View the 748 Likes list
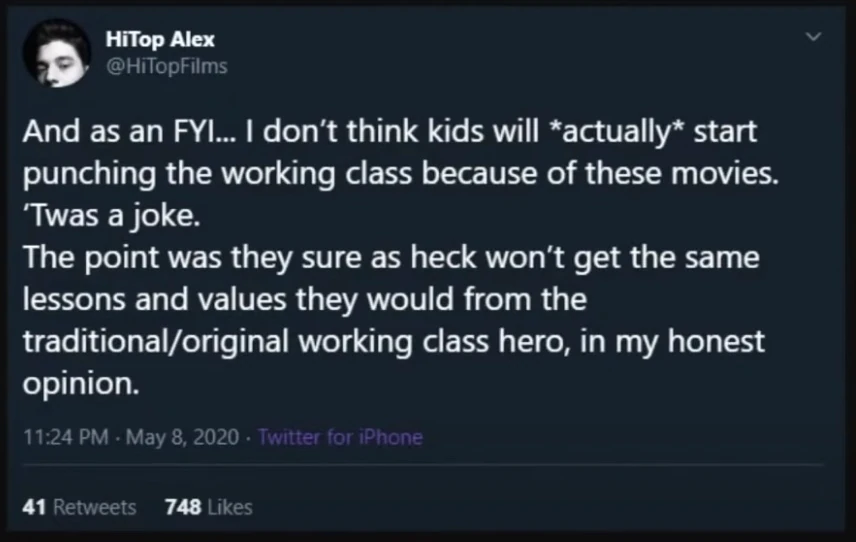Image resolution: width=856 pixels, height=542 pixels. coord(208,507)
